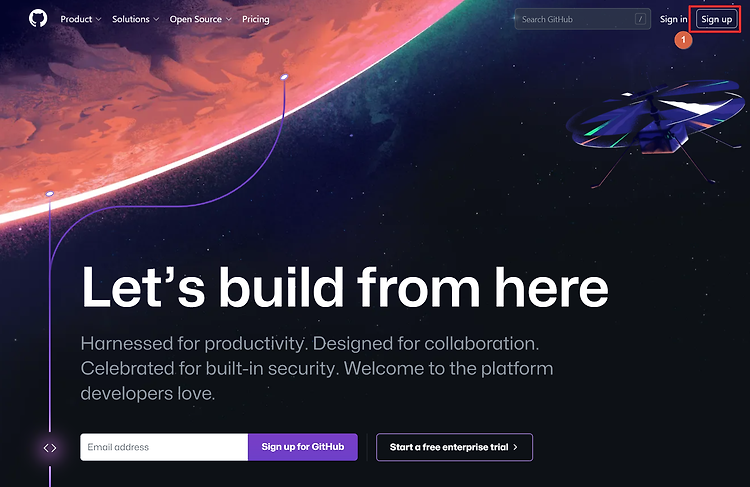Click the GitHub Octocat logo
The height and width of the screenshot is (487, 750).
38,19
